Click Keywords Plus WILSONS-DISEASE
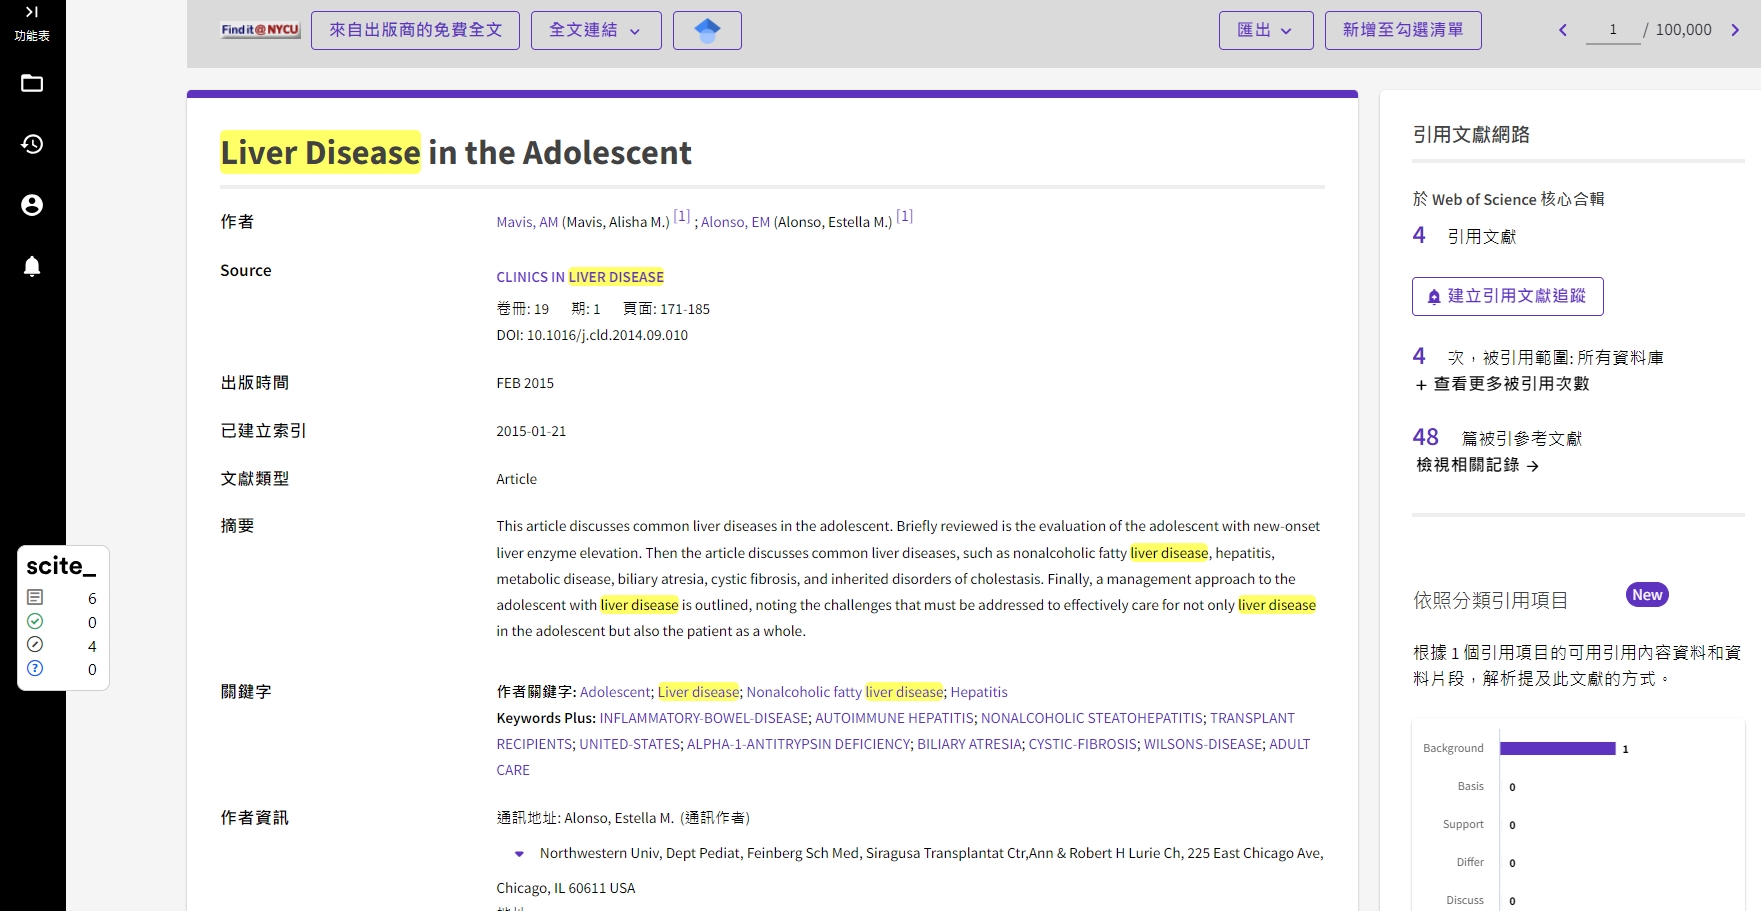This screenshot has width=1761, height=911. [1203, 744]
